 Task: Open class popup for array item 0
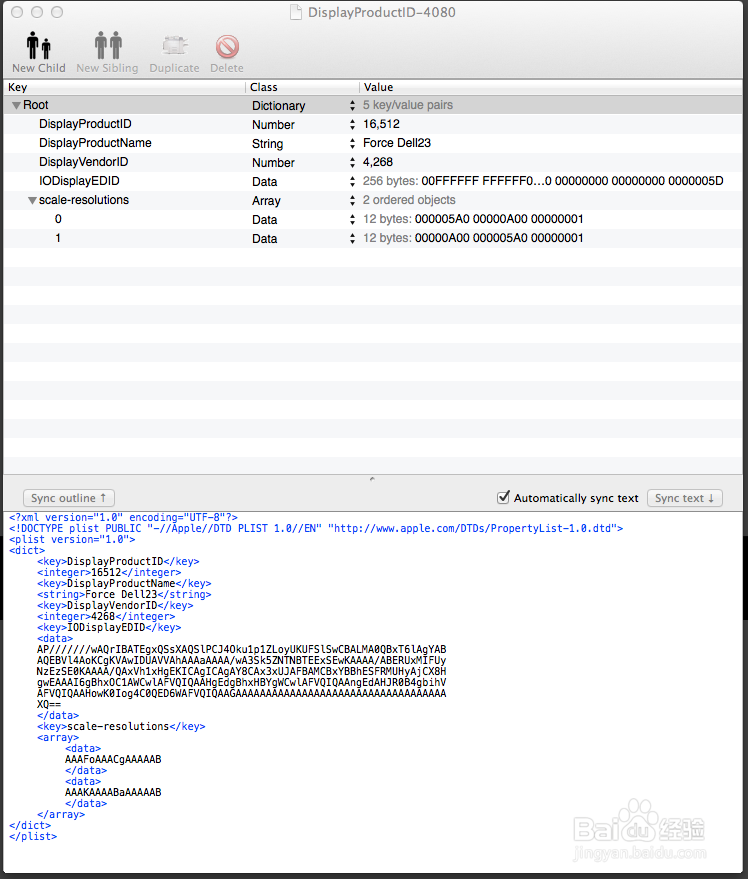(x=352, y=220)
